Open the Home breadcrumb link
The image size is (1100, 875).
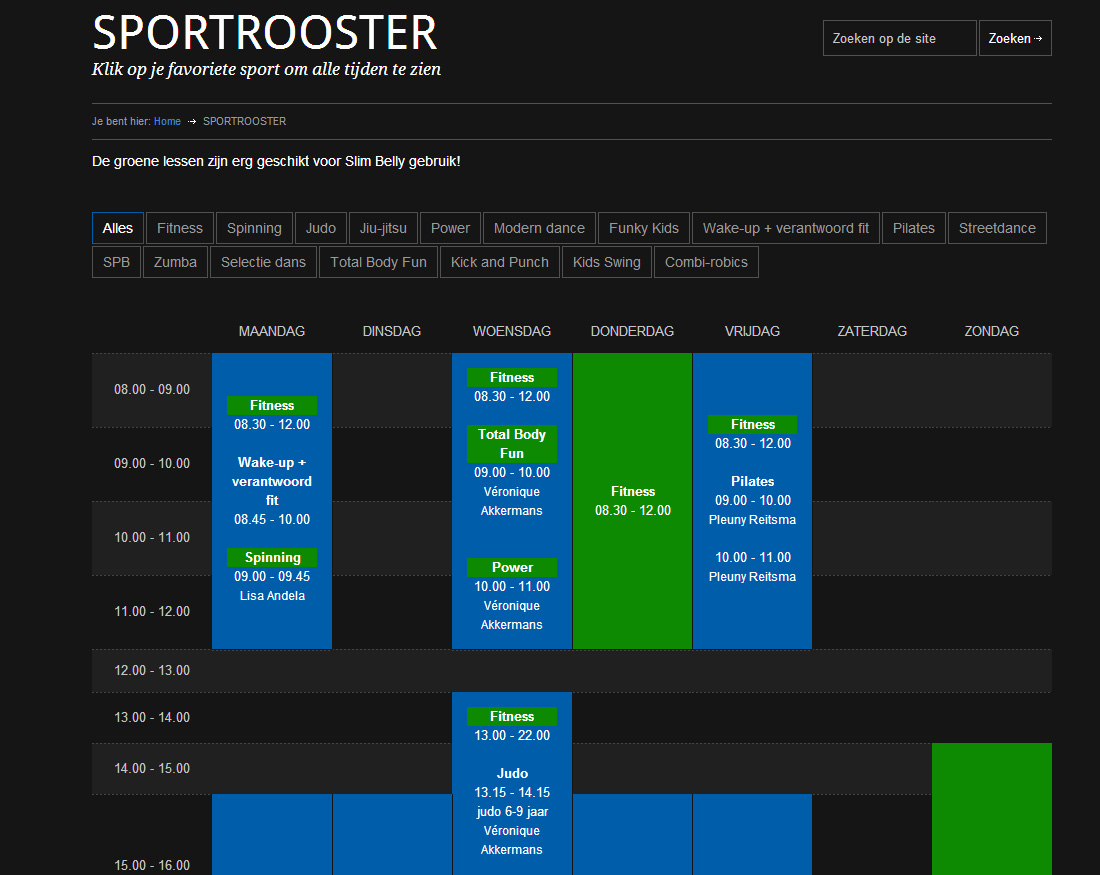point(167,121)
